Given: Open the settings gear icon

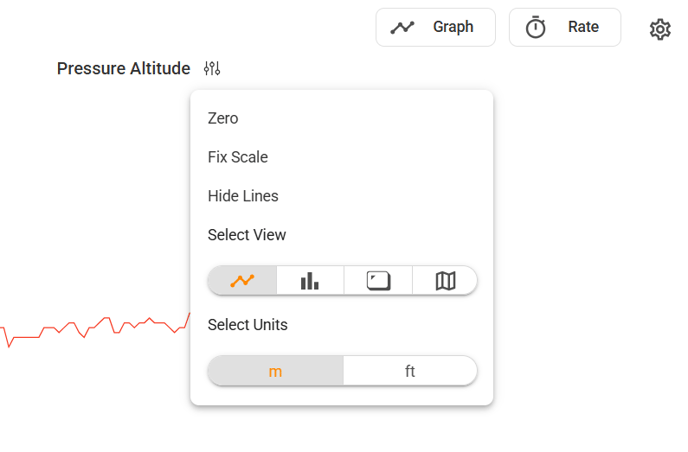Looking at the screenshot, I should 660,29.
